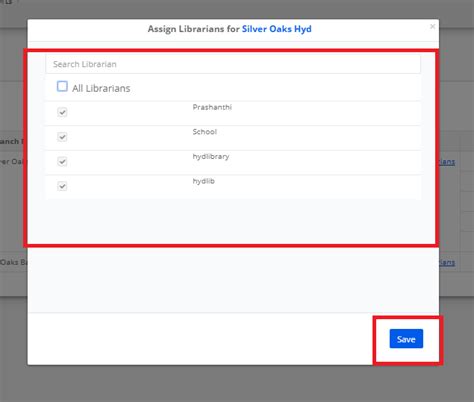474x402 pixels.
Task: Select the hydlib name text
Action: coord(203,181)
